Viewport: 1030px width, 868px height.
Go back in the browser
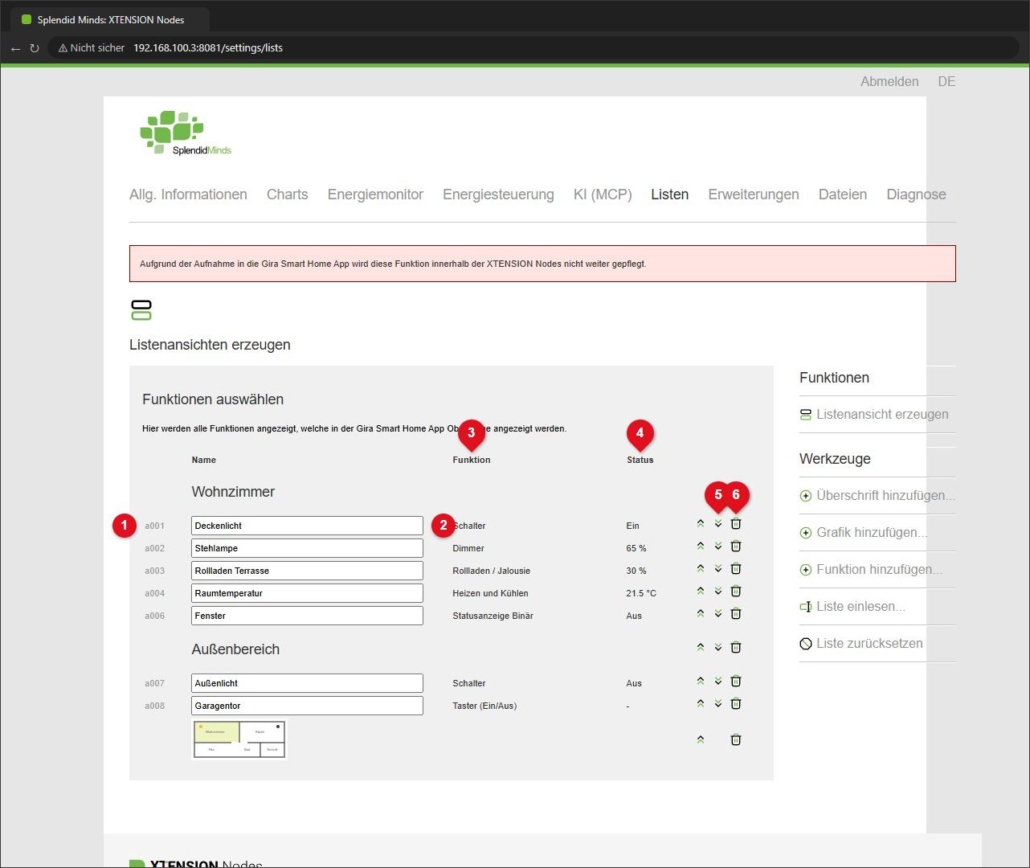[16, 48]
